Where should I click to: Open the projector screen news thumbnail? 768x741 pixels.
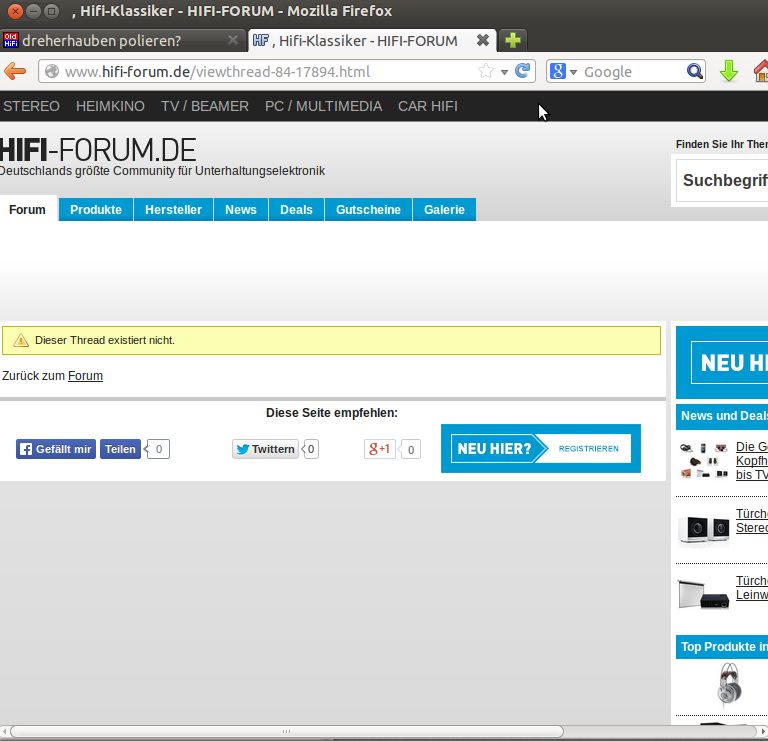tap(703, 593)
